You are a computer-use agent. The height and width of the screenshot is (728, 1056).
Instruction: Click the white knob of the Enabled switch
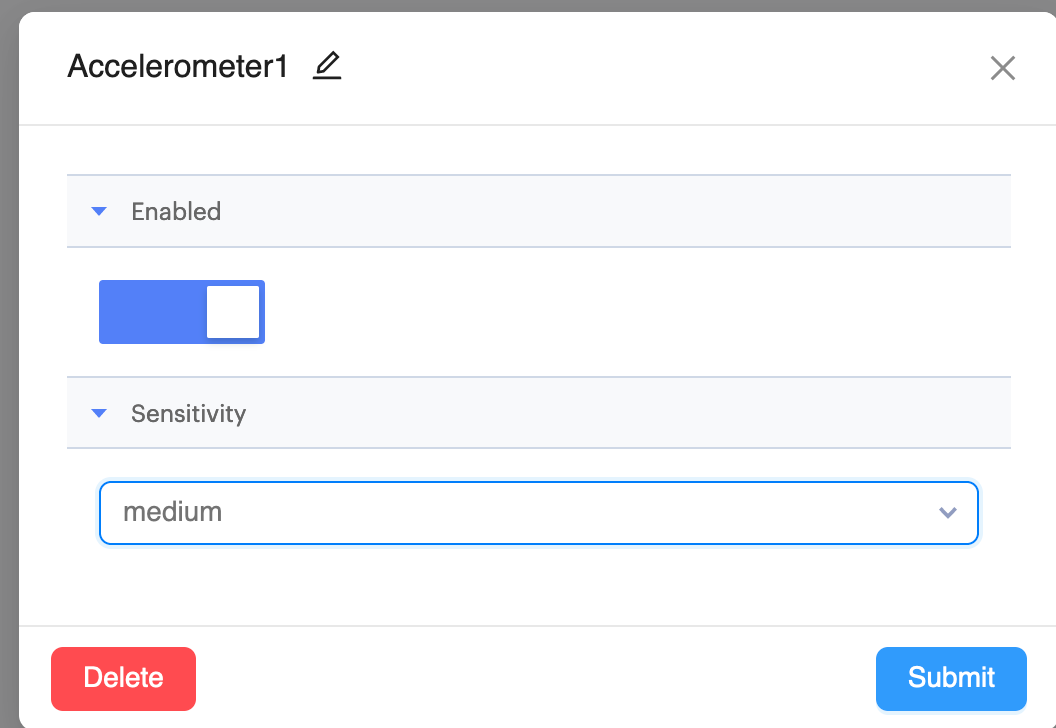pos(233,312)
